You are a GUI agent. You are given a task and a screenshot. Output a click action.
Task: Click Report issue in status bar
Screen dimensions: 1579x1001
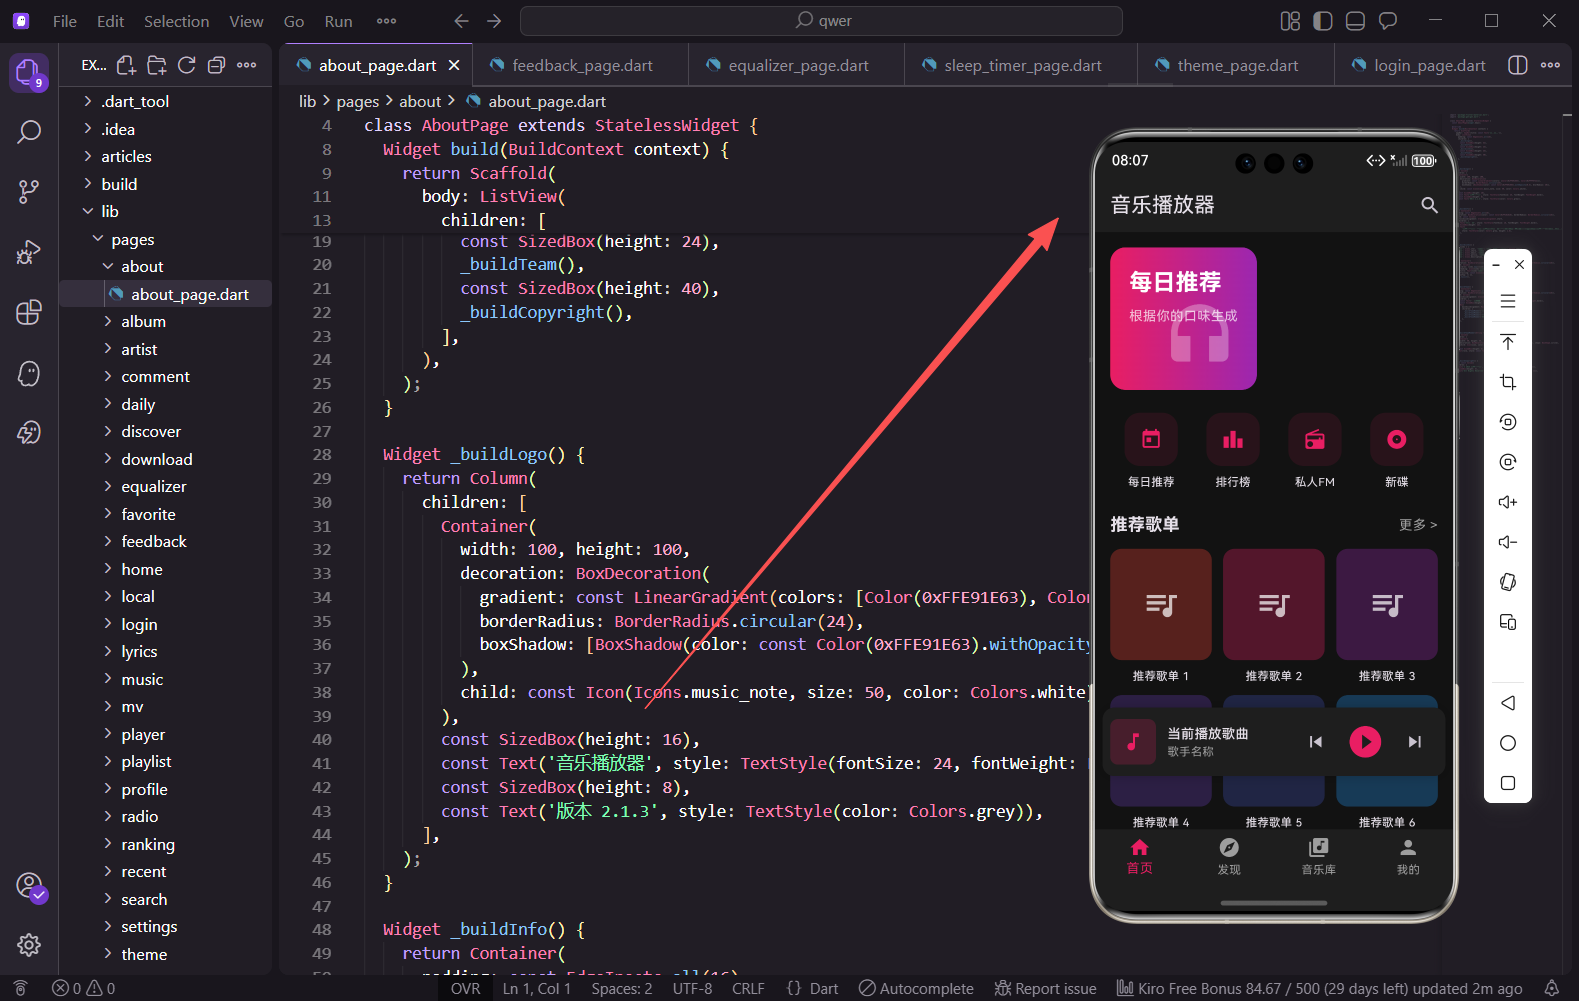pos(1046,989)
